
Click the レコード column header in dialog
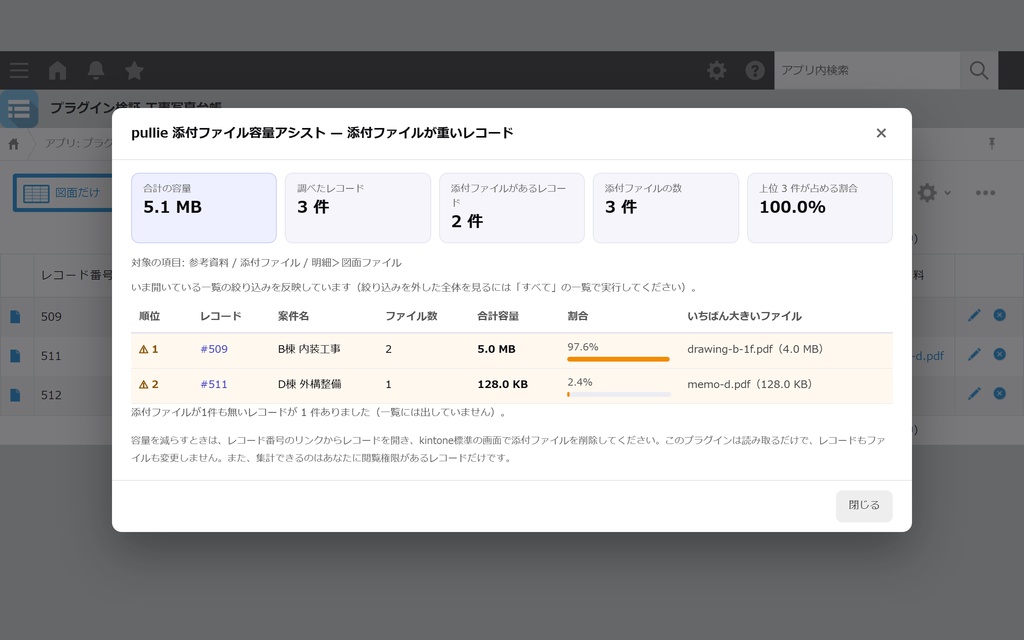coord(221,316)
